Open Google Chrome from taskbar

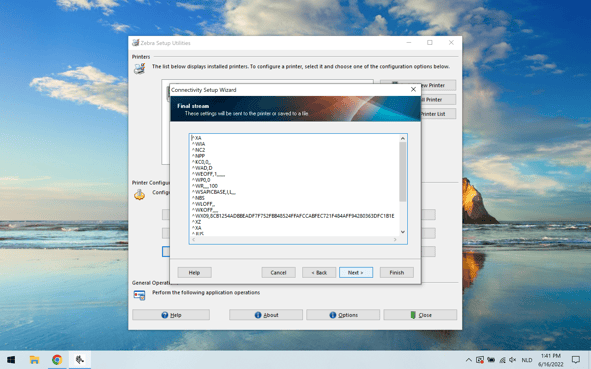coord(57,360)
